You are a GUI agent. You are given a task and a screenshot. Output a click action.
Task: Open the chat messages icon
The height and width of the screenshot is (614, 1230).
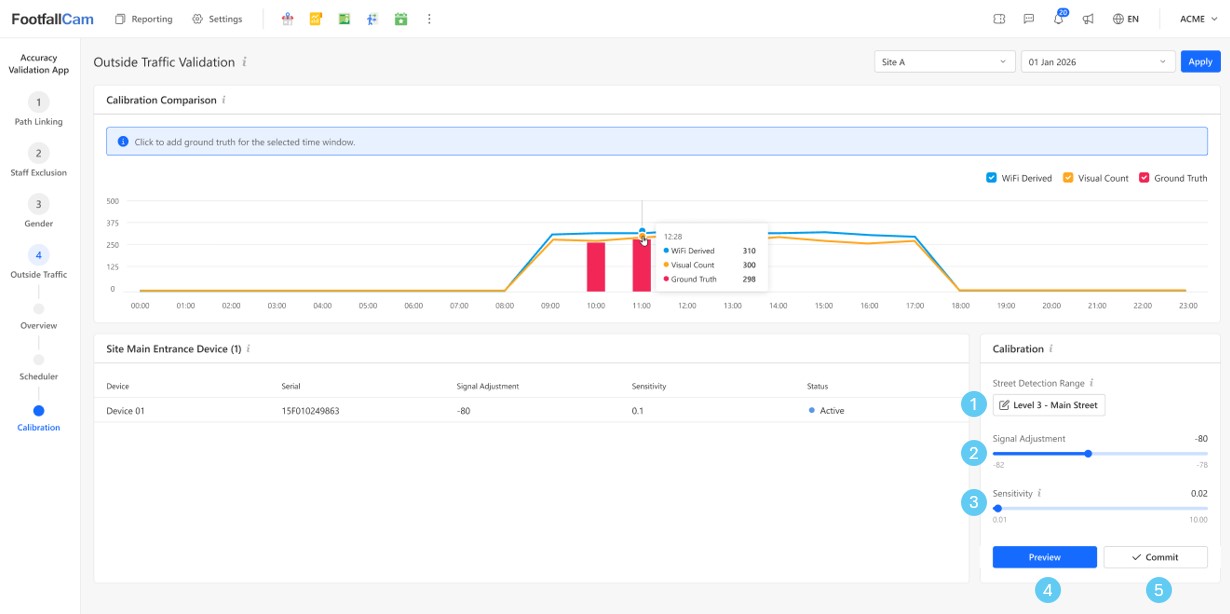point(1028,19)
